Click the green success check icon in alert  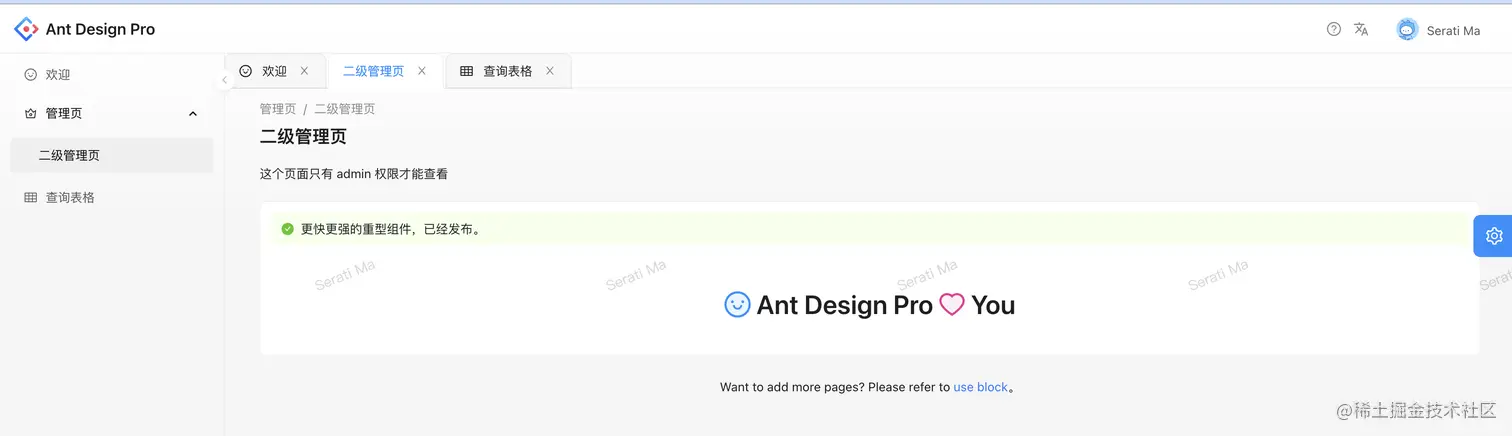[x=288, y=229]
